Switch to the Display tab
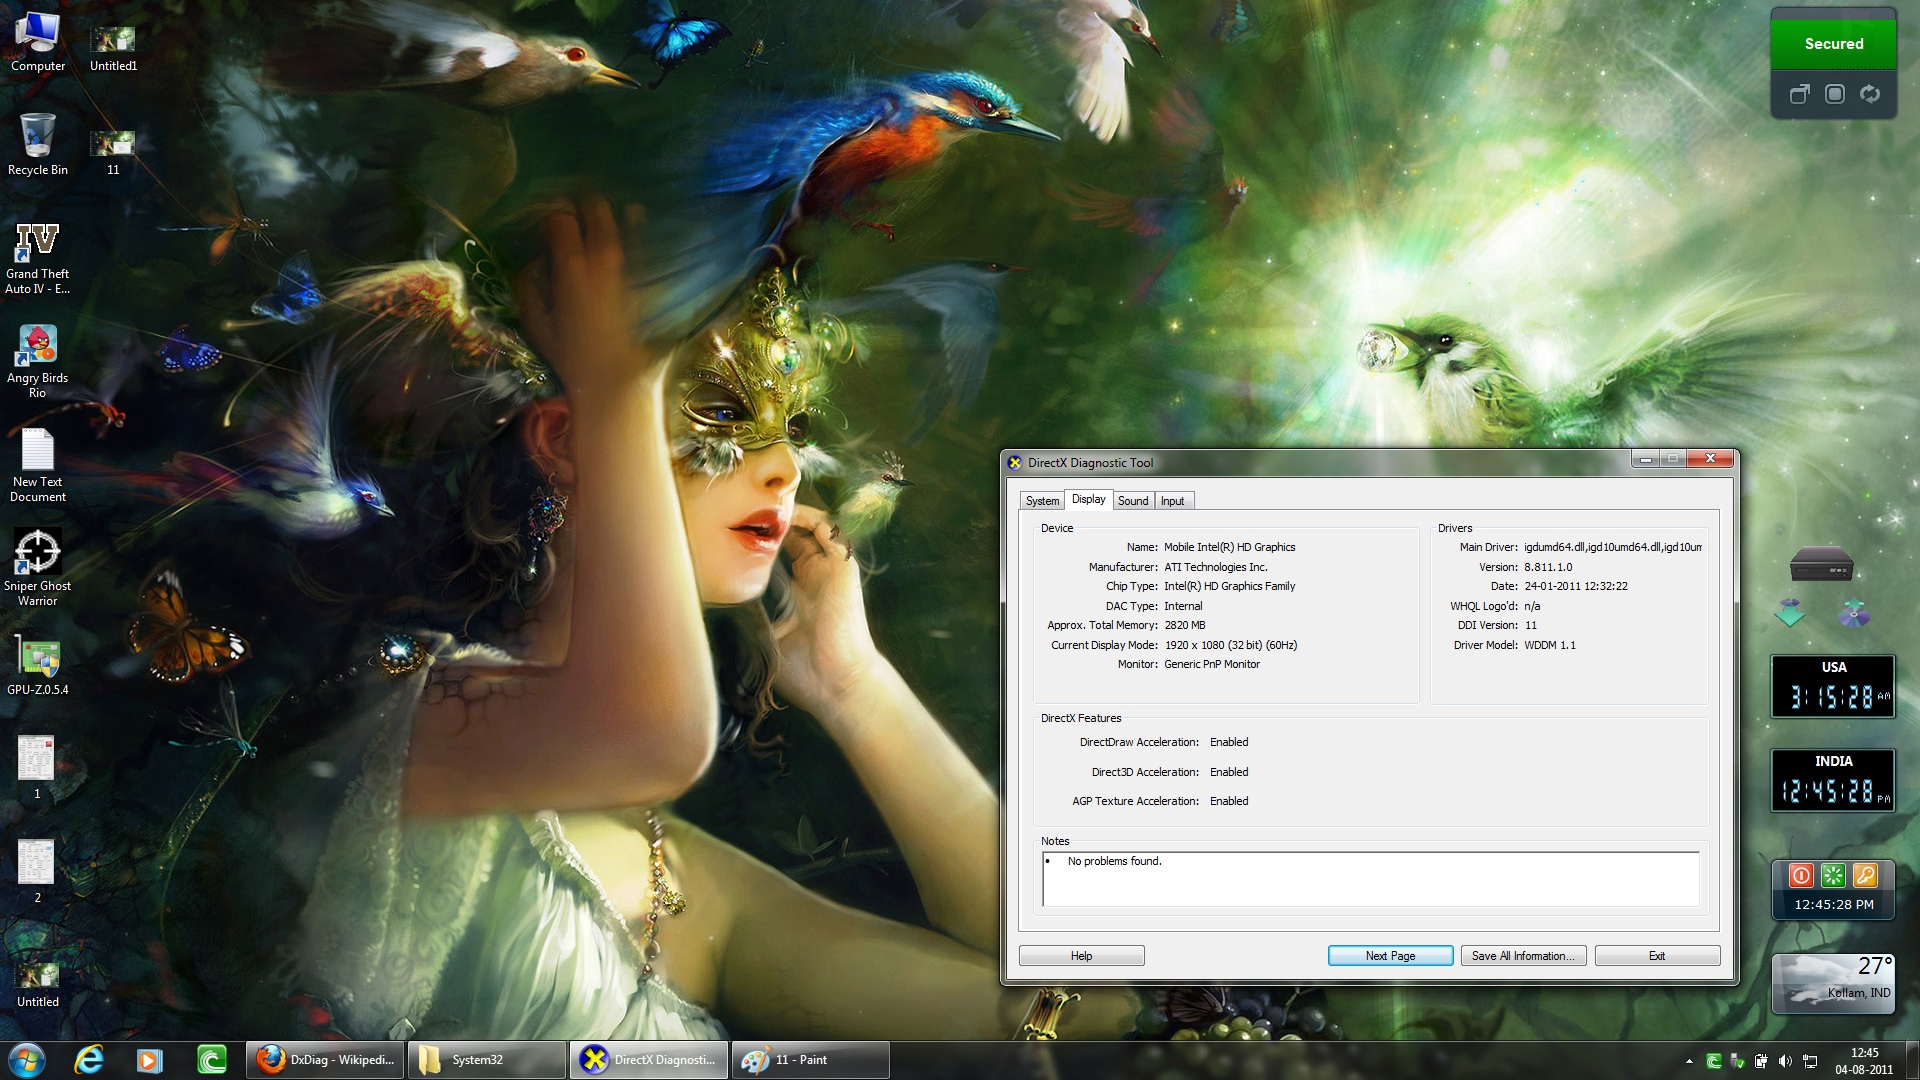Screen dimensions: 1920x1080 tap(1088, 499)
